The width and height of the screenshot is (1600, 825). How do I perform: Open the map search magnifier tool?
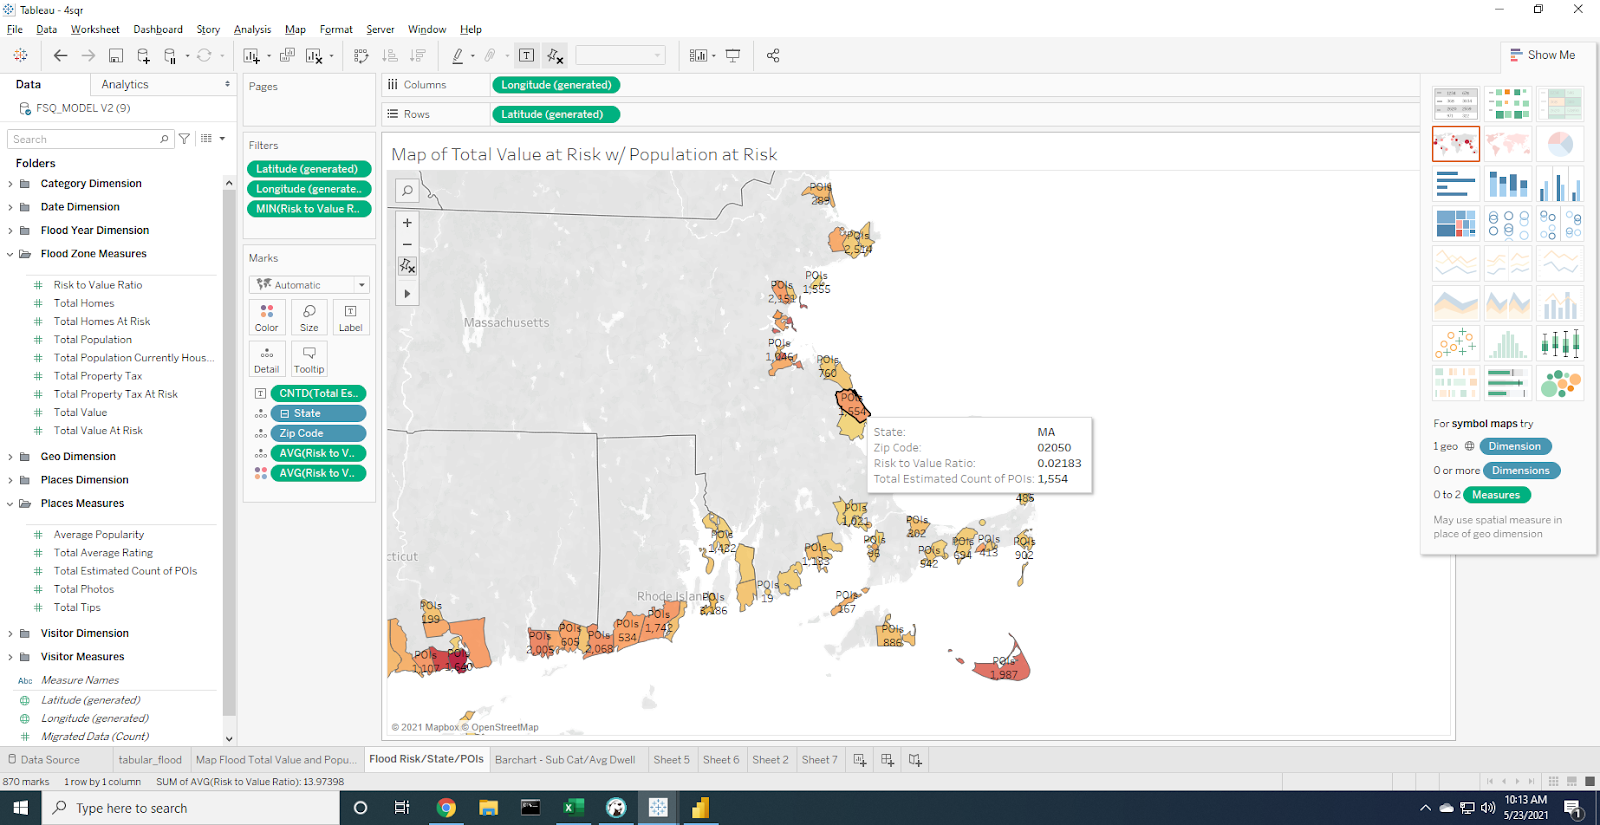pyautogui.click(x=407, y=190)
